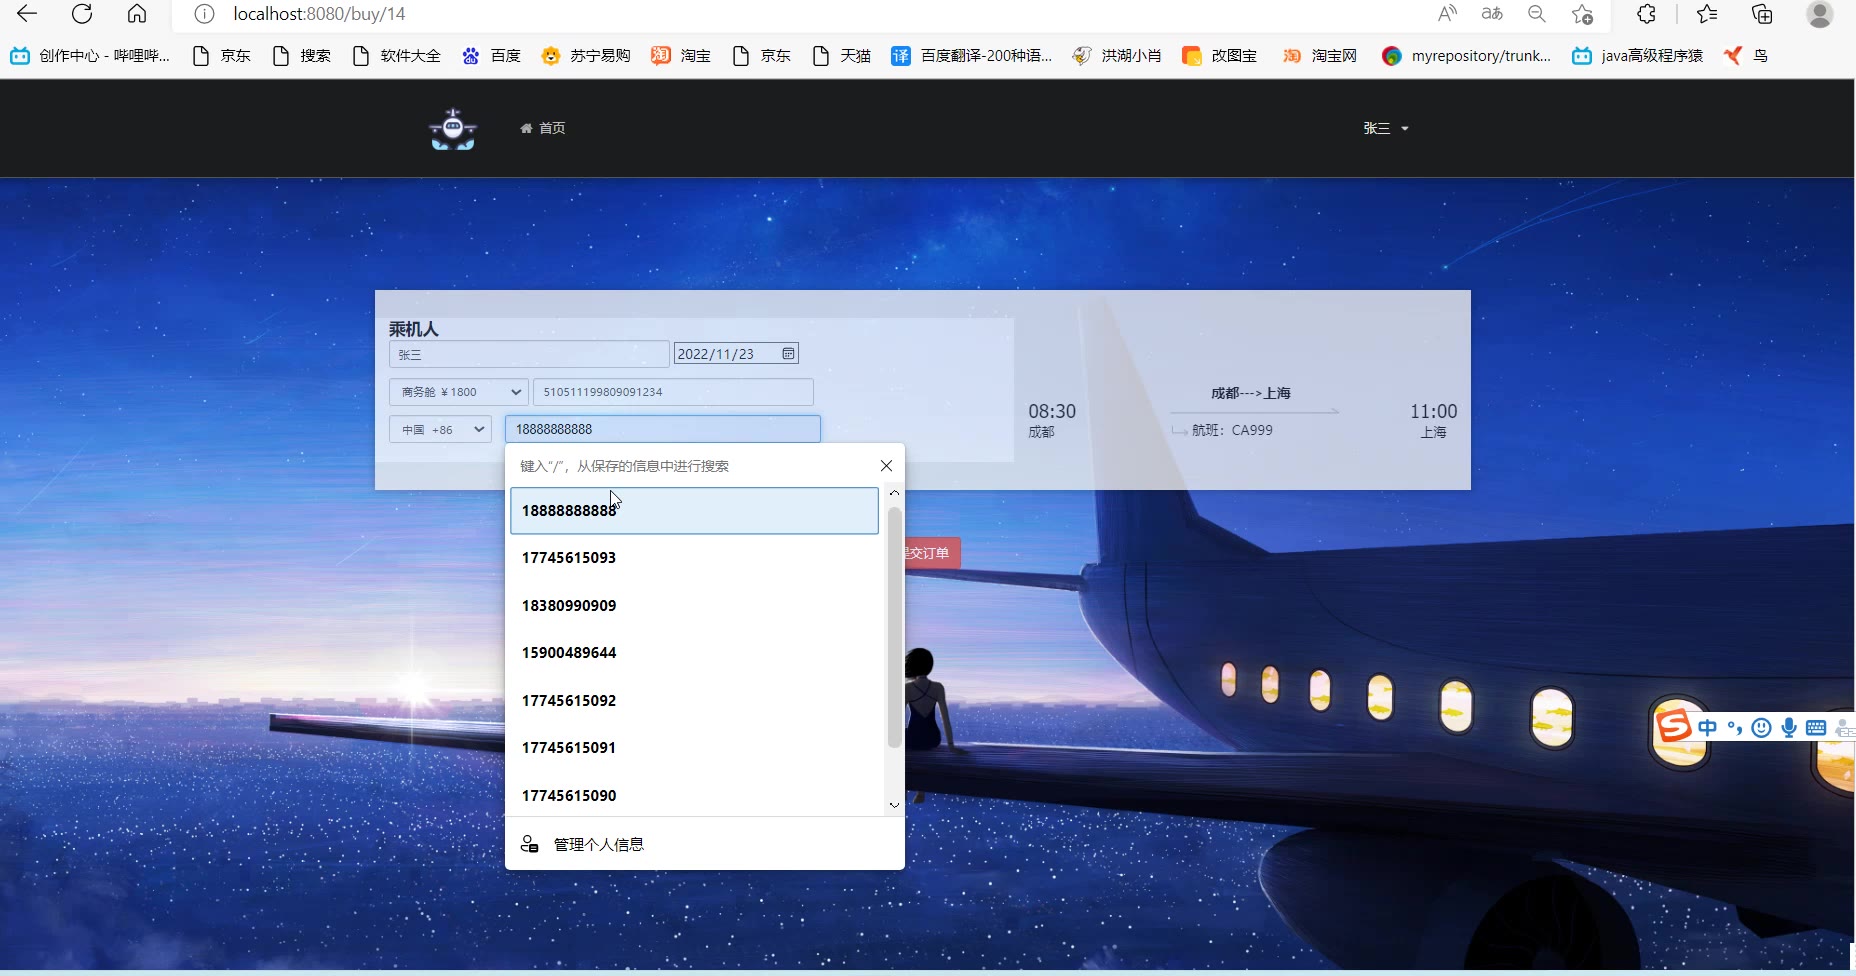The width and height of the screenshot is (1856, 976).
Task: Open the favorites list
Action: (1707, 14)
